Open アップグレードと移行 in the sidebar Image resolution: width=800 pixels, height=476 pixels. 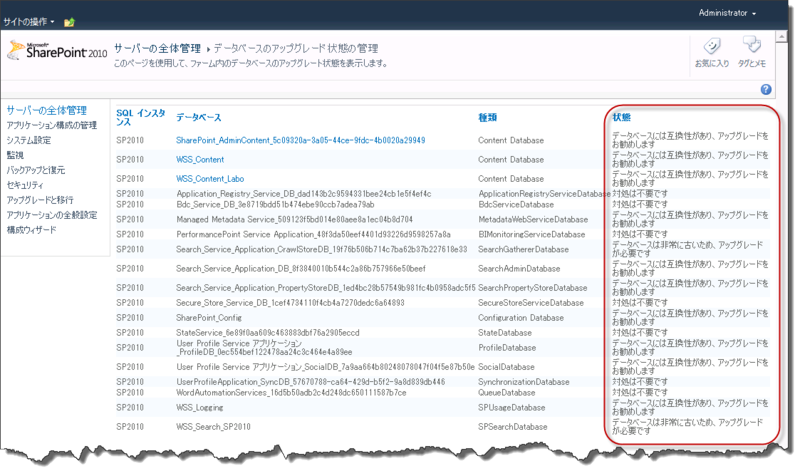coord(40,200)
